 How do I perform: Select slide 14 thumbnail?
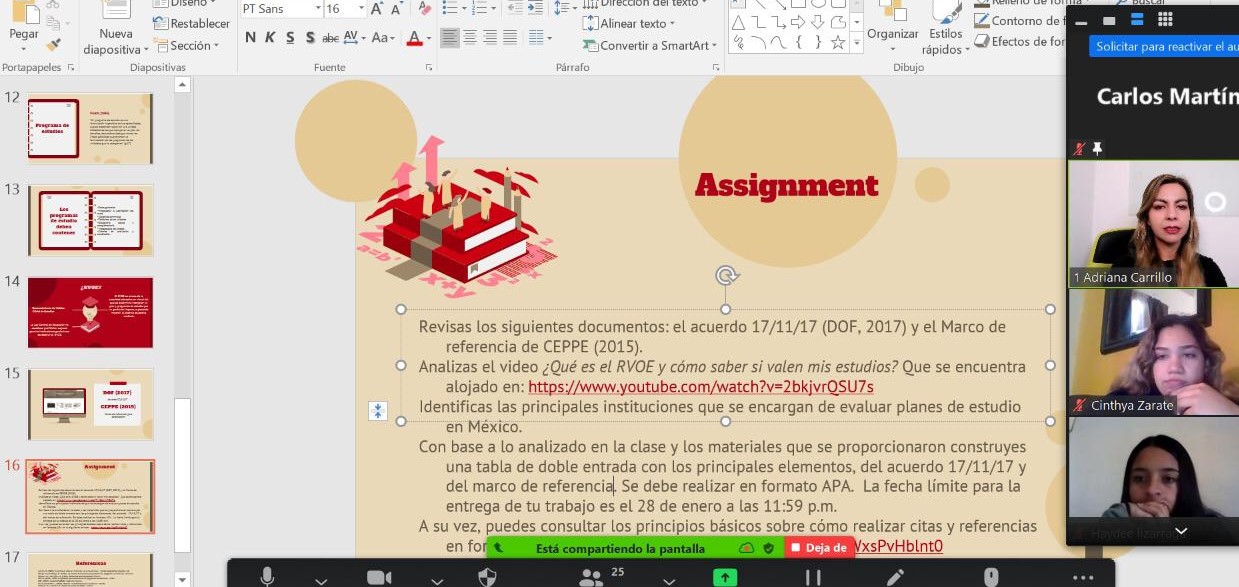(90, 313)
